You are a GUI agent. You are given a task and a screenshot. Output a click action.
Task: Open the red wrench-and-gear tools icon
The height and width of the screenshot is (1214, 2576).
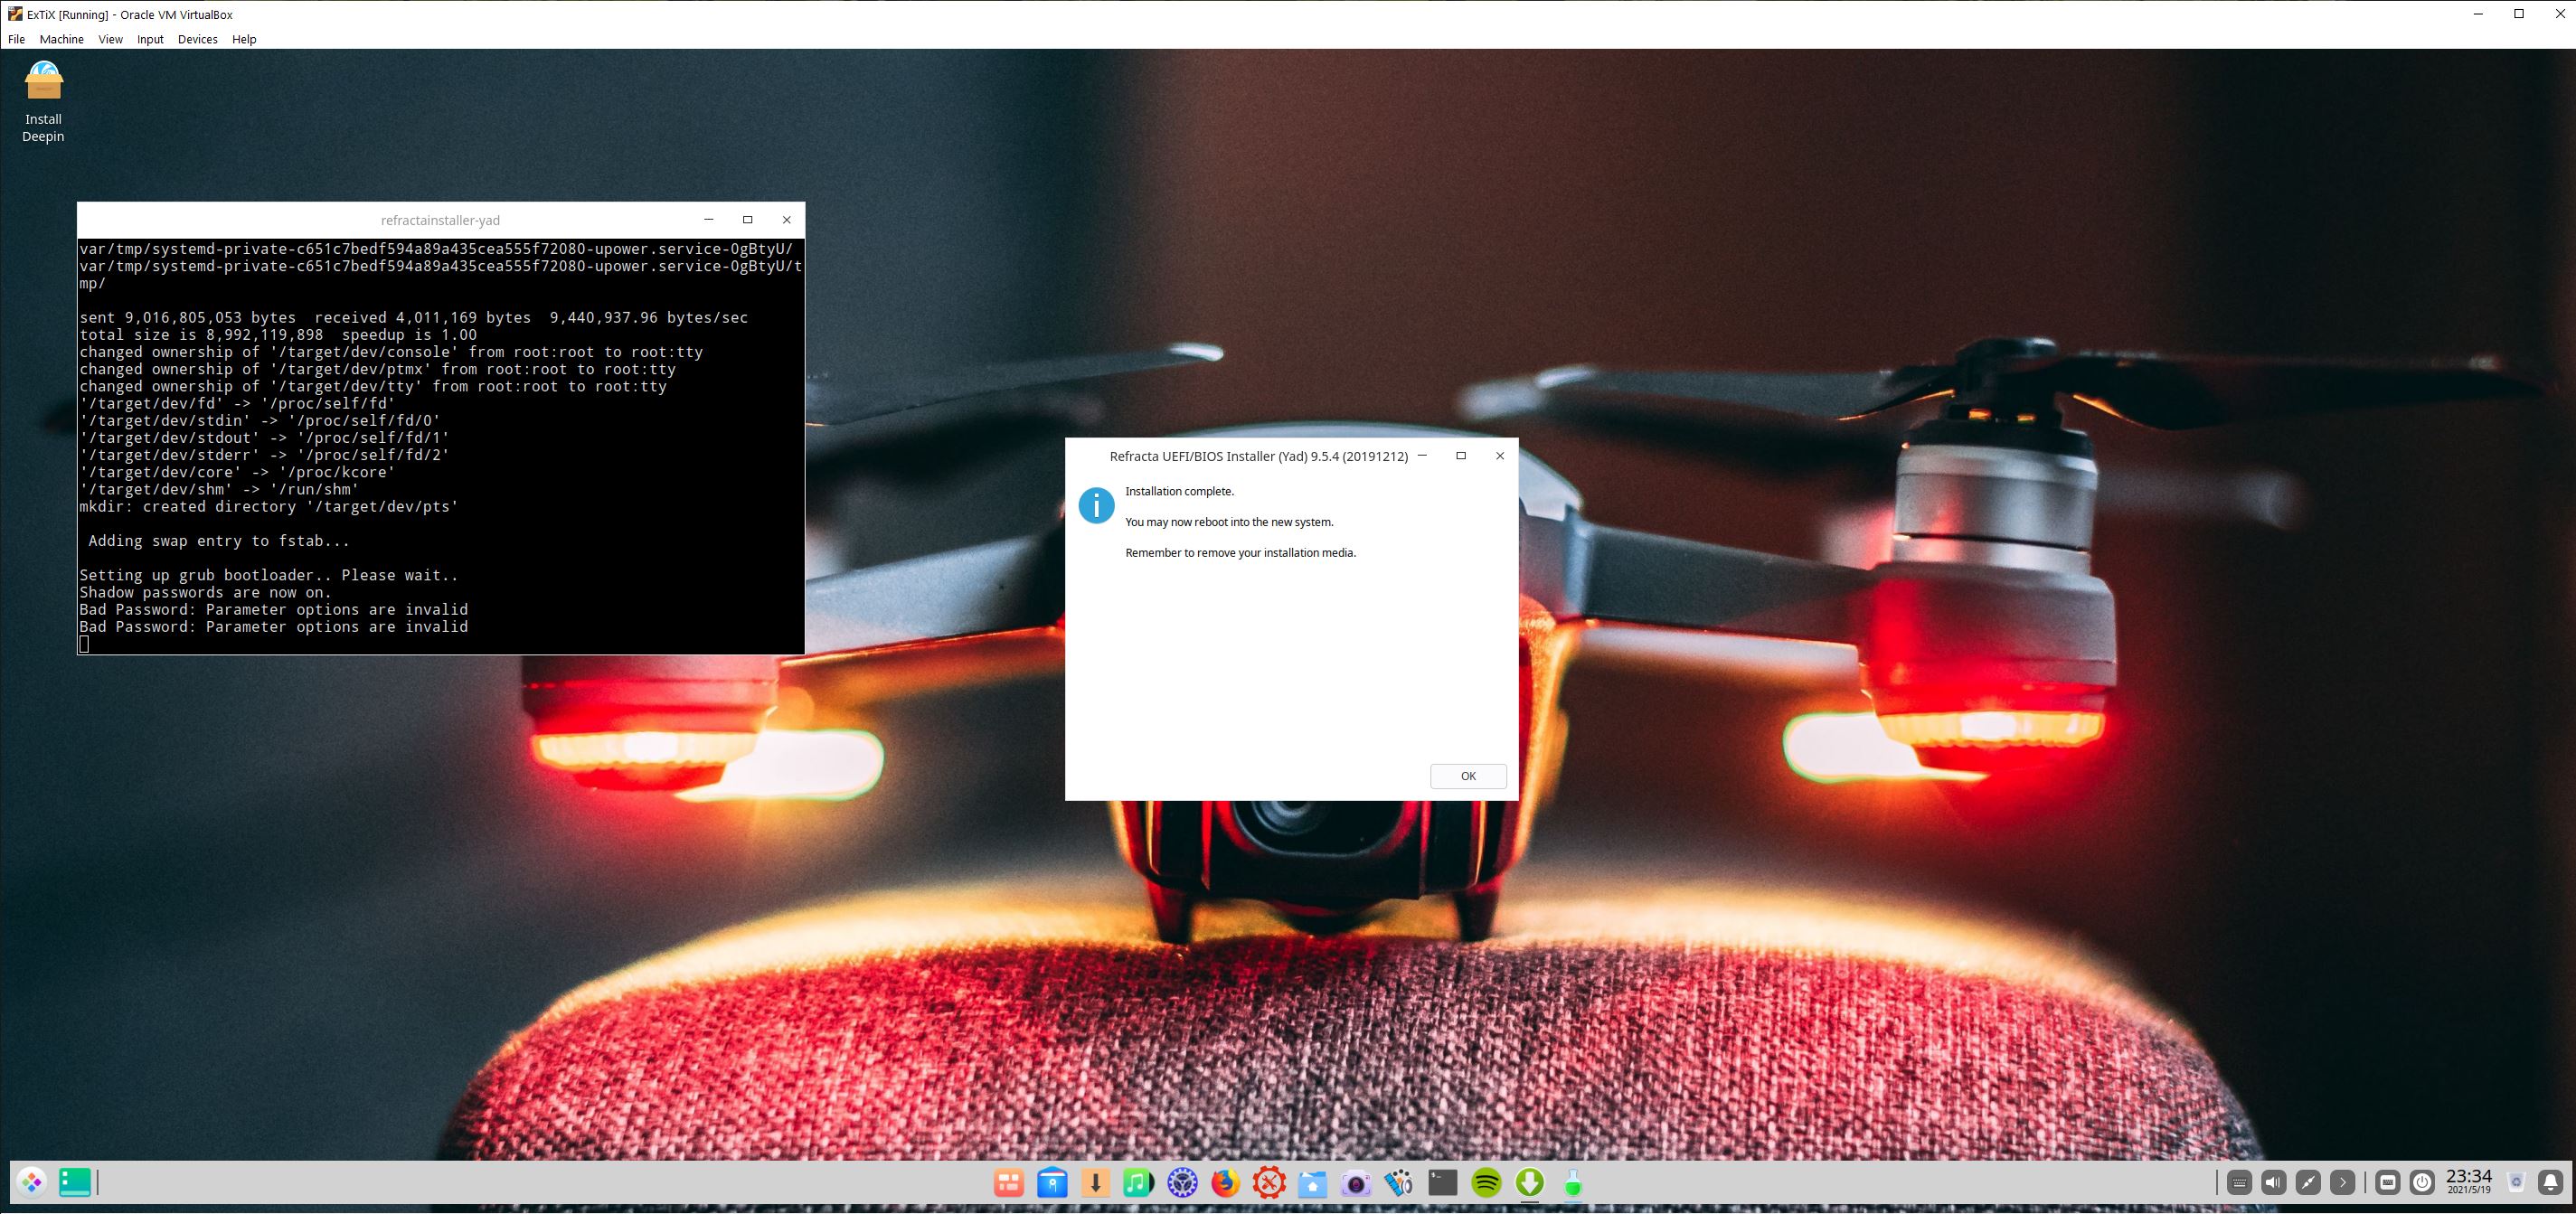pos(1269,1184)
